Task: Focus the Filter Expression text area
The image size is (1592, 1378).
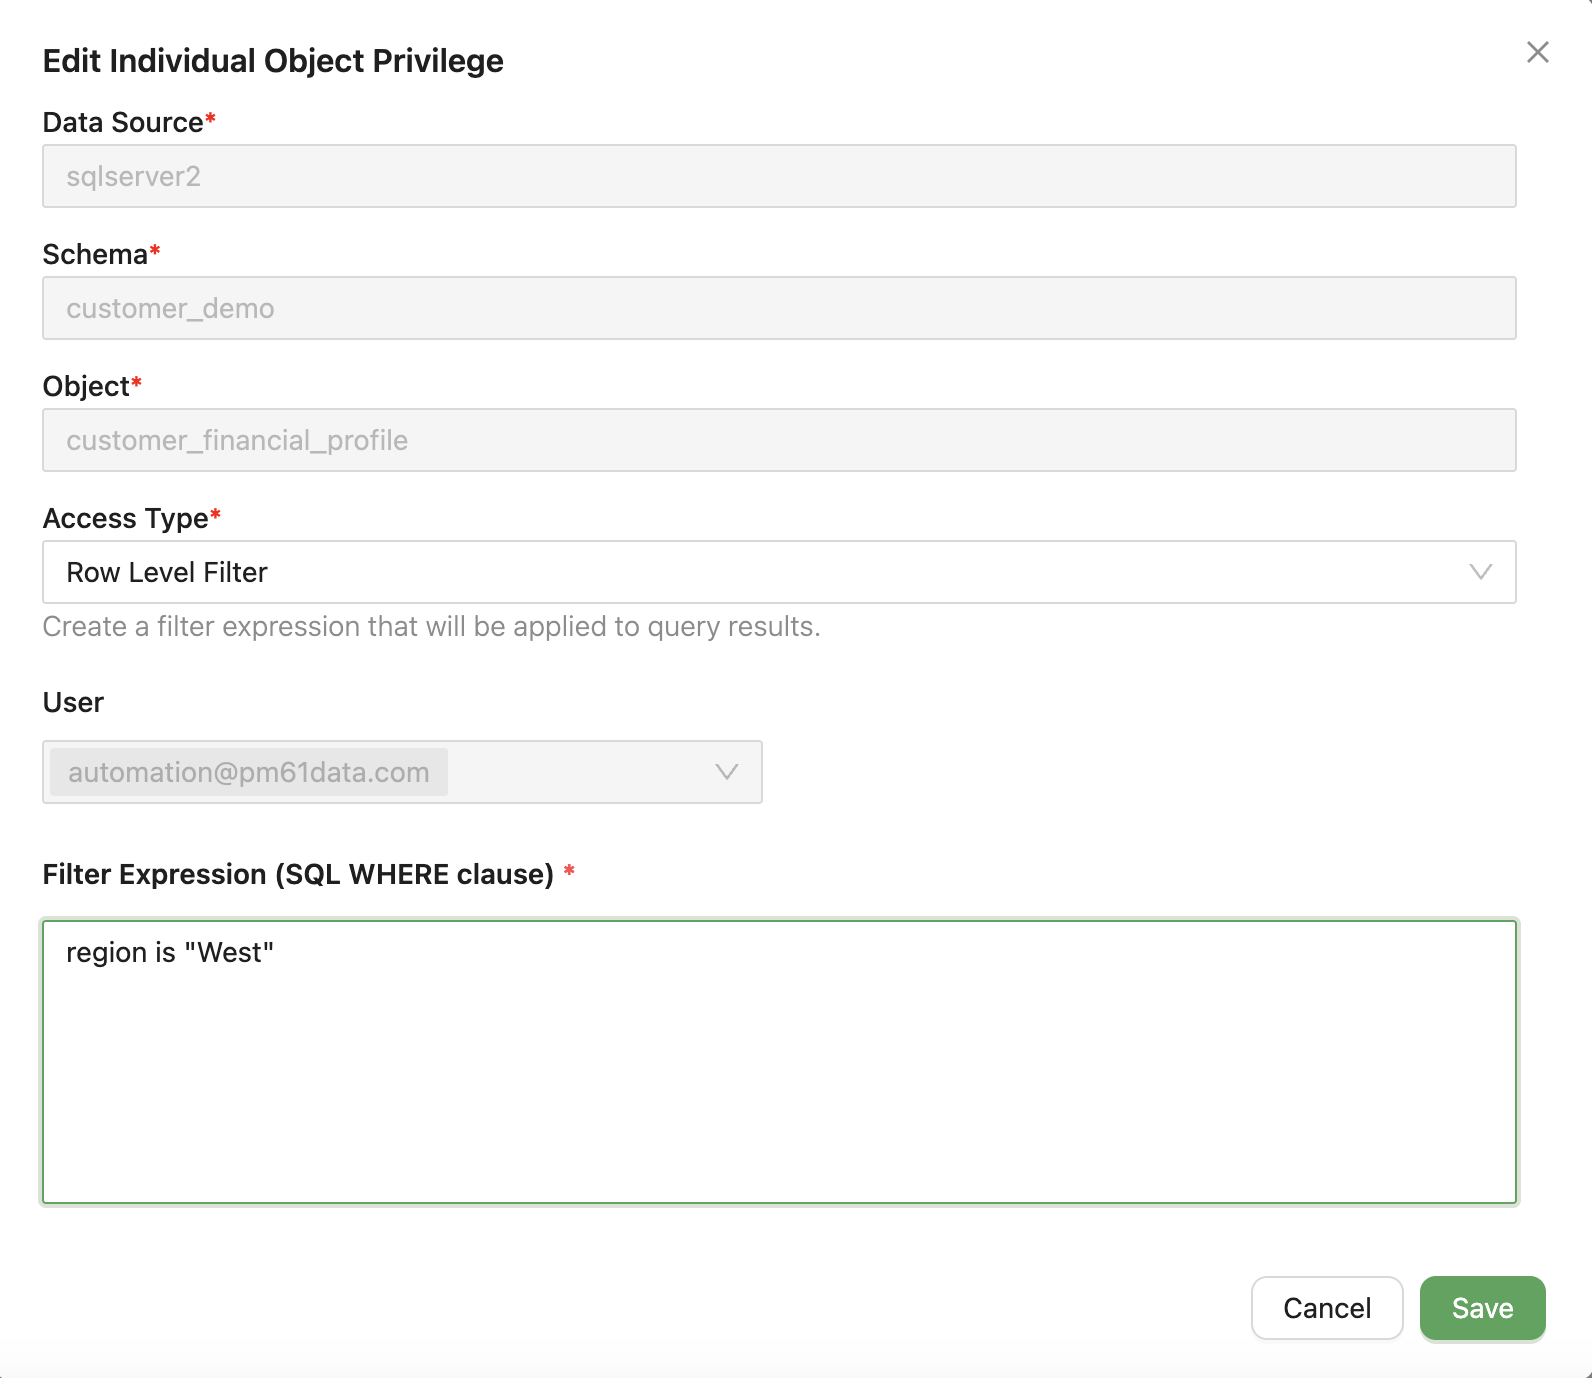Action: pyautogui.click(x=778, y=1080)
